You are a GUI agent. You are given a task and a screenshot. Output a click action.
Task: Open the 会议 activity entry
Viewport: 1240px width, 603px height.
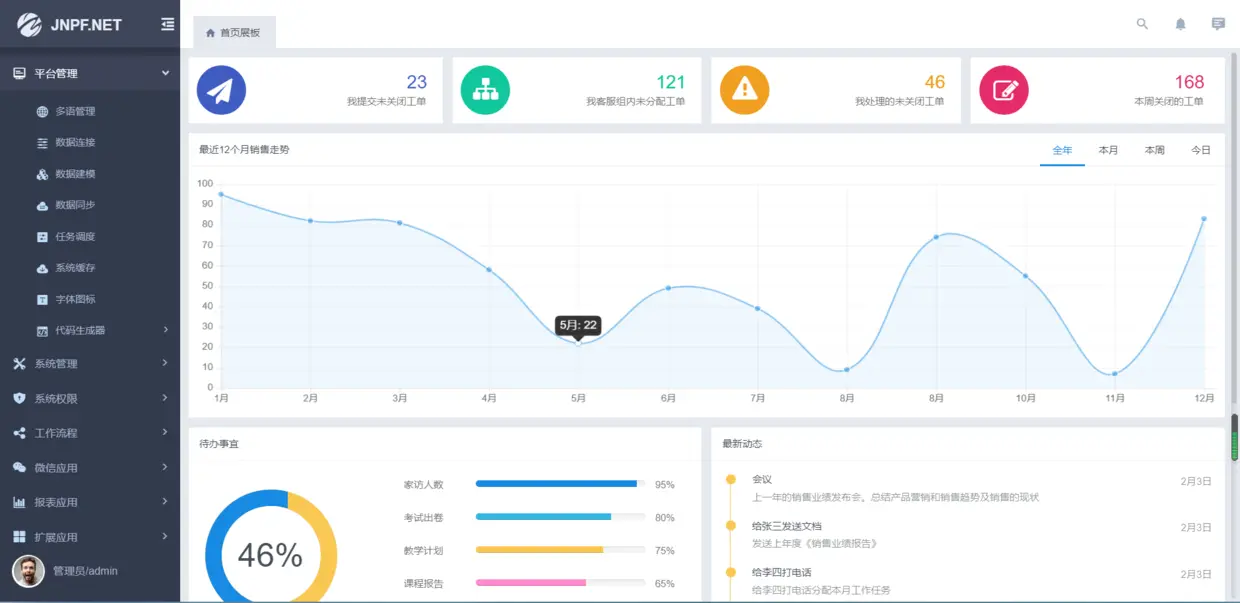pos(981,488)
